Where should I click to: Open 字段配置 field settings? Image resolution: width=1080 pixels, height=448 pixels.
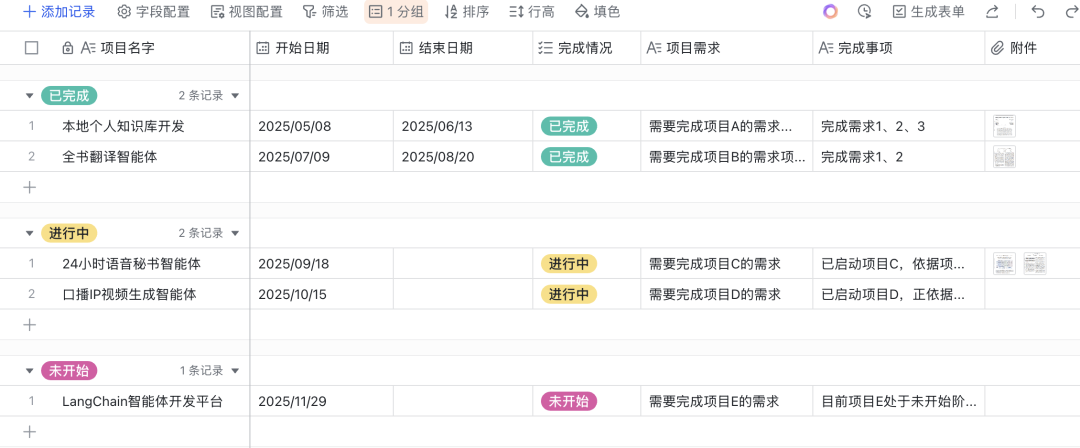point(152,12)
